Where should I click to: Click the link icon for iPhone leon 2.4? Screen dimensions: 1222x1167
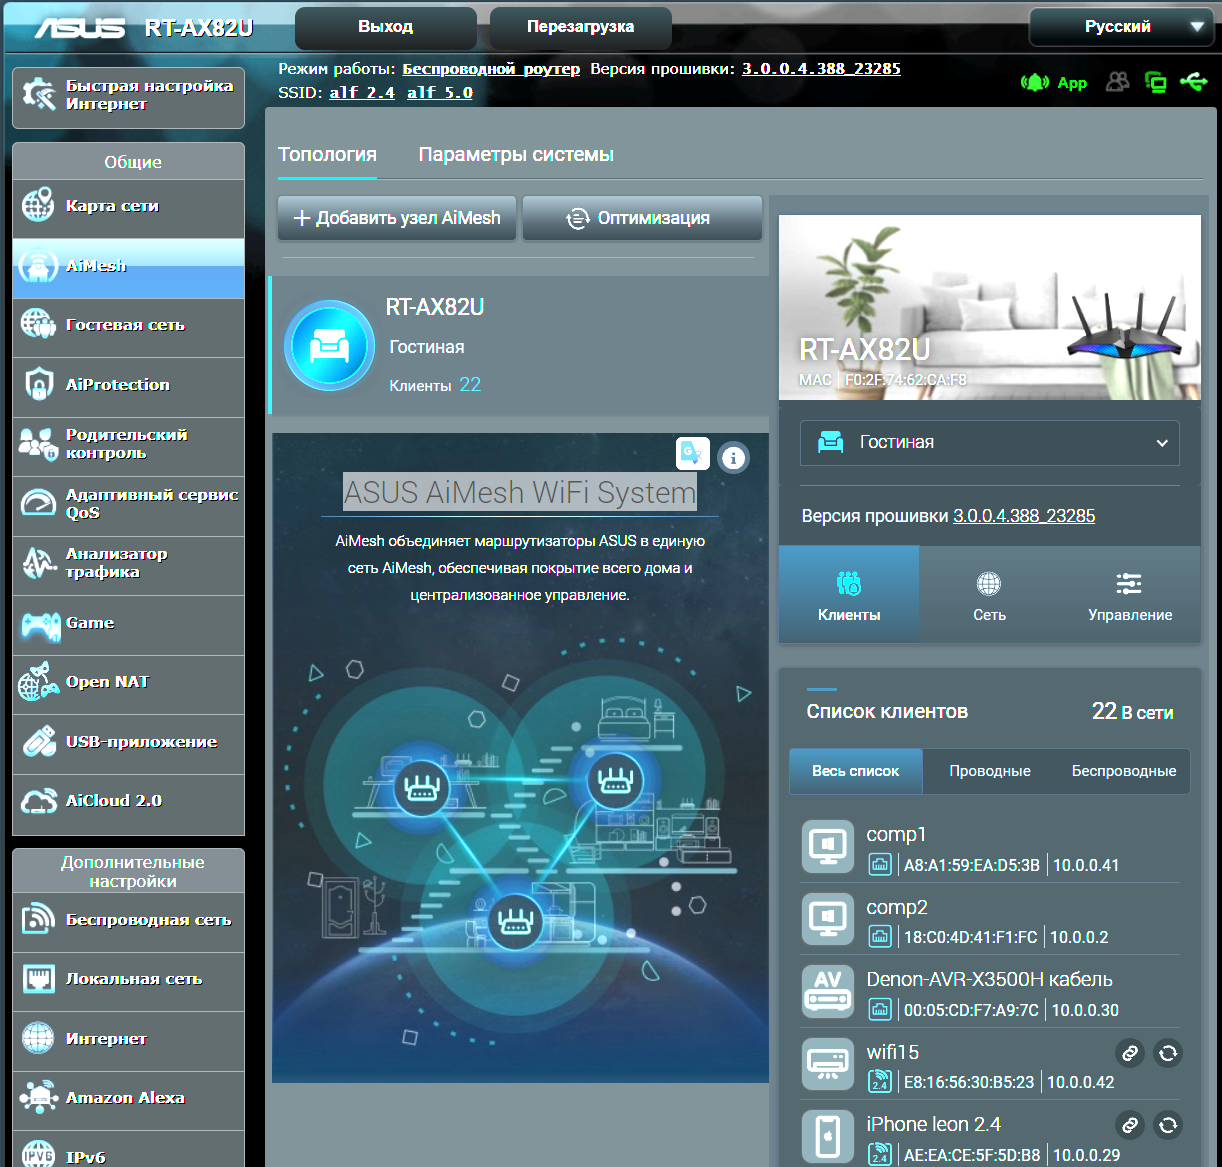tap(1129, 1125)
